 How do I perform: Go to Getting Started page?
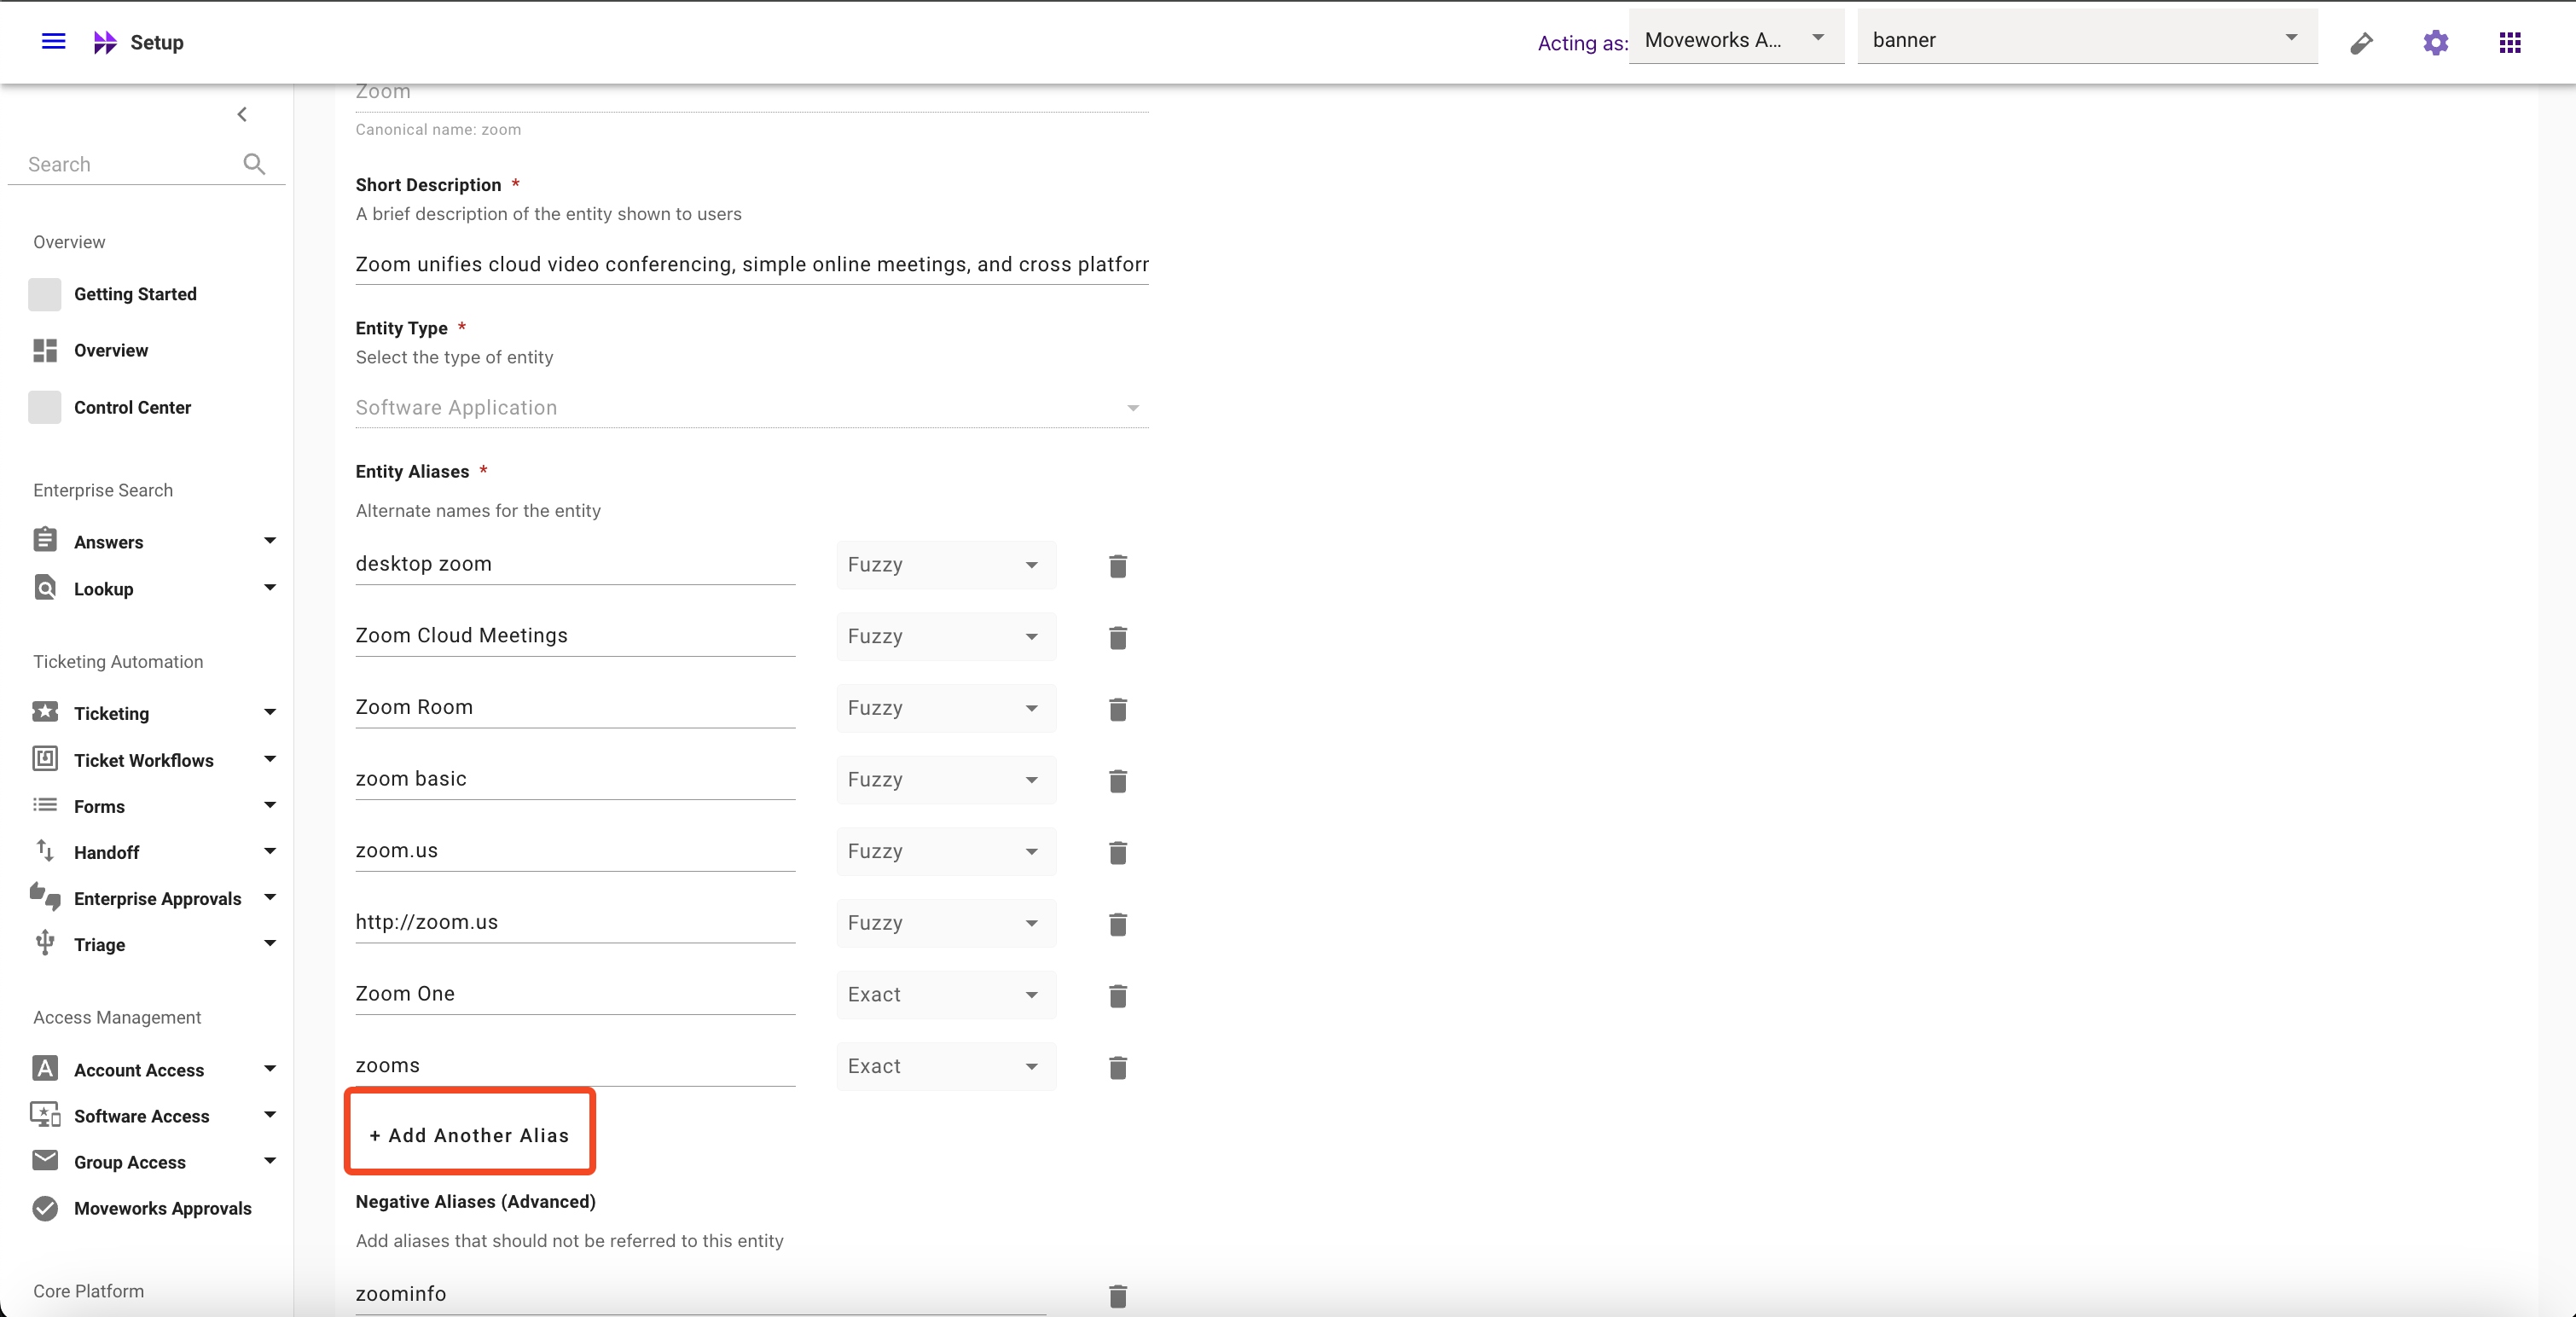[134, 294]
